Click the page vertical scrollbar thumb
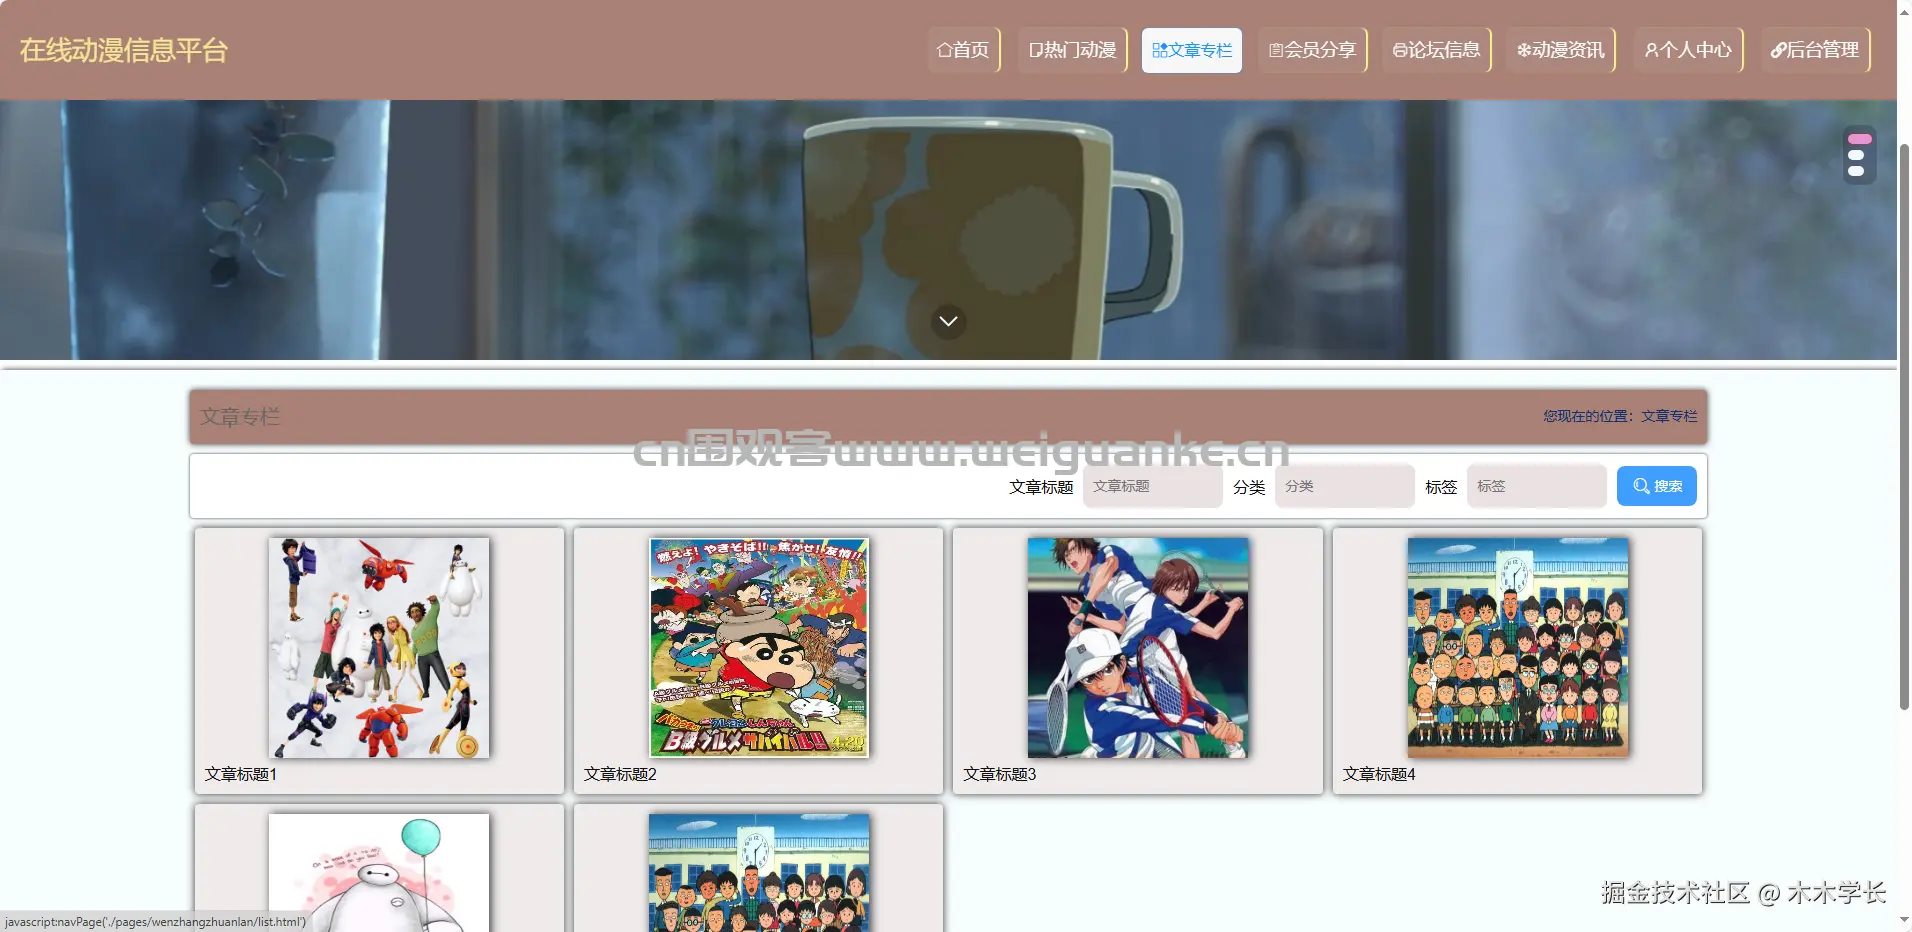The image size is (1912, 932). tap(1904, 427)
